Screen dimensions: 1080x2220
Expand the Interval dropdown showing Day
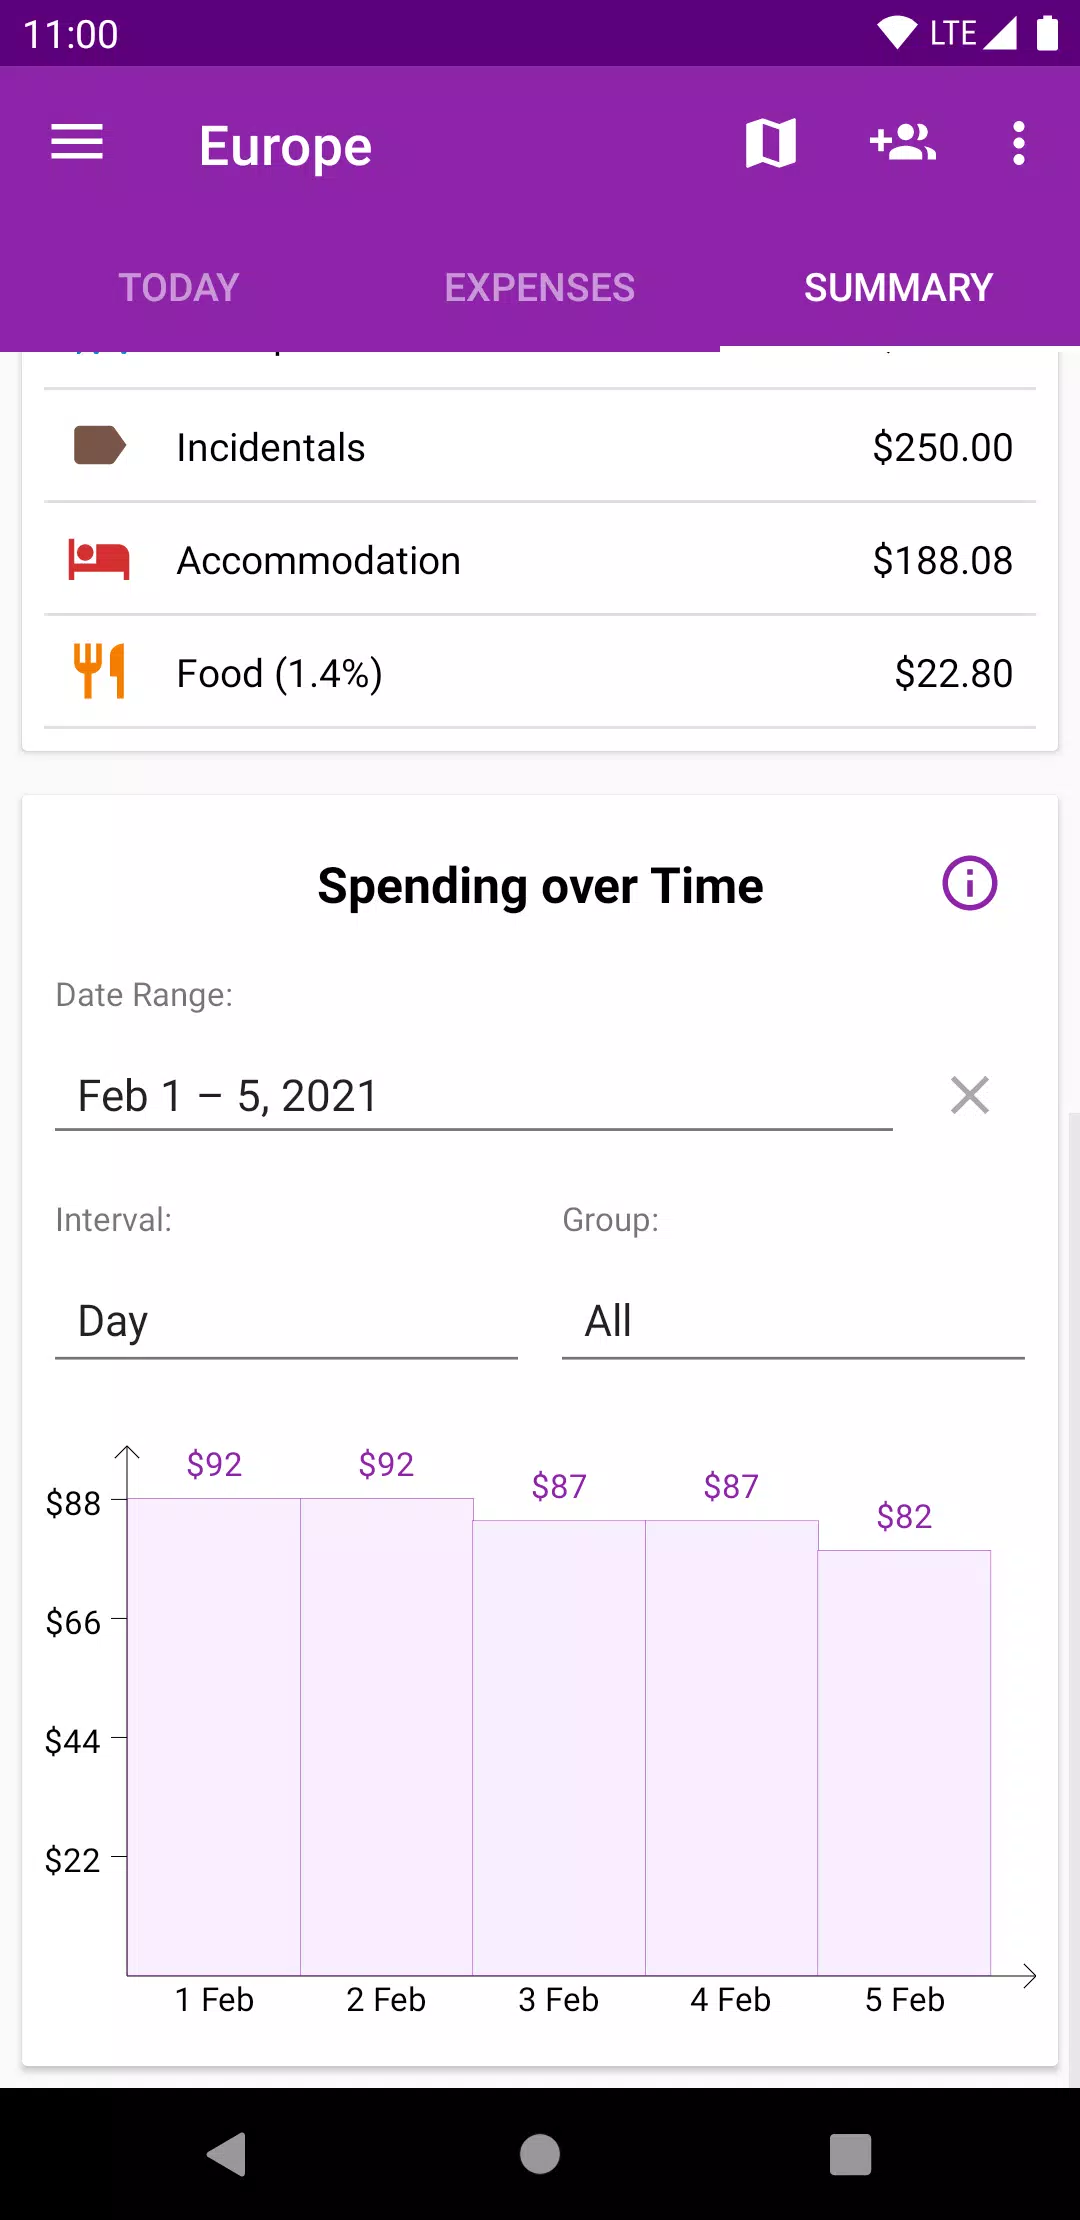point(286,1322)
